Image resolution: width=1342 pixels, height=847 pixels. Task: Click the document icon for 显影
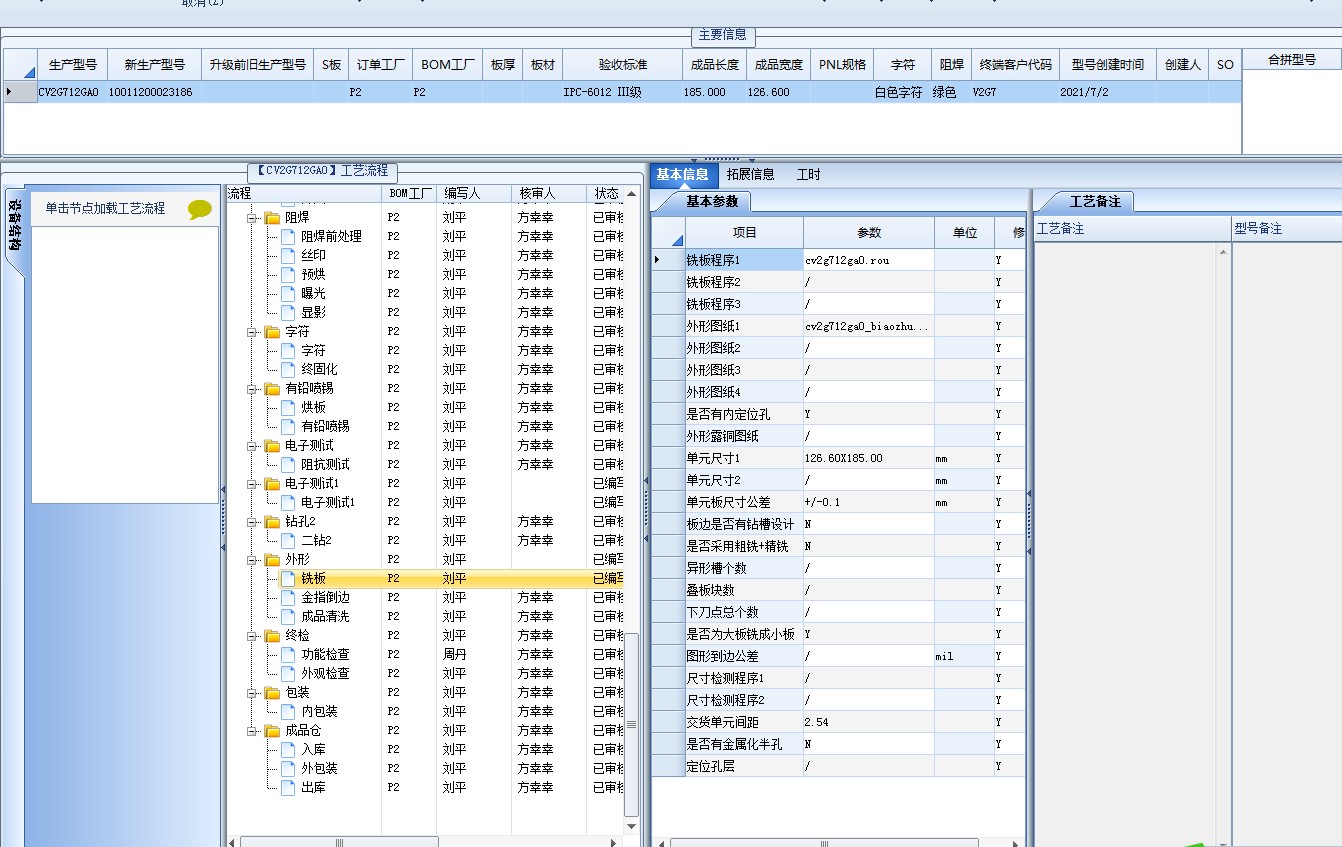click(289, 312)
